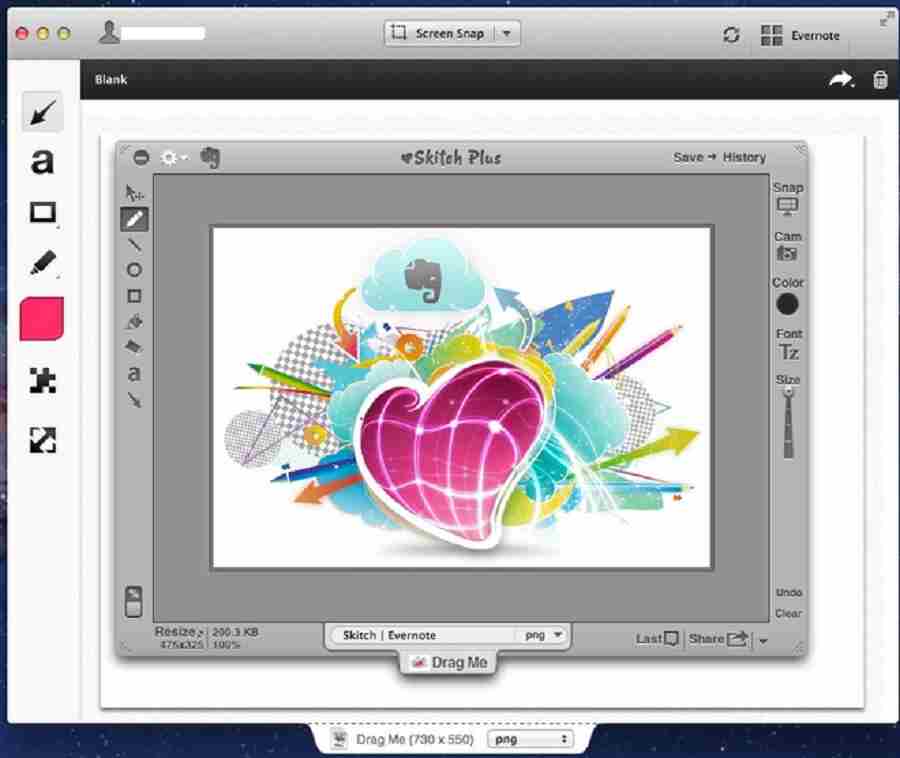
Task: Click the Drag Me (730 x 550) tab
Action: tap(414, 739)
